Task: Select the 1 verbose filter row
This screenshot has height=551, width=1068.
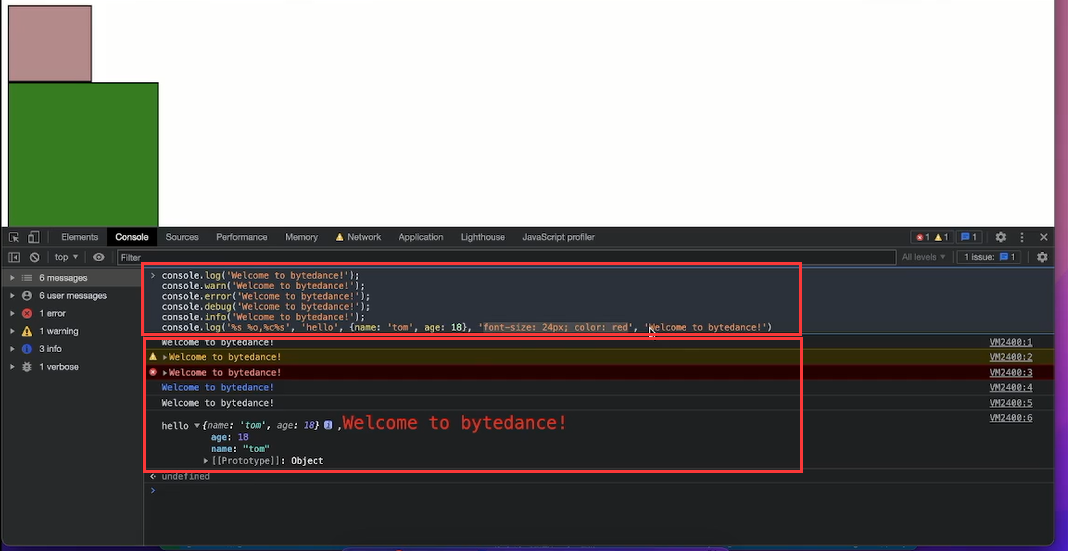Action: [x=72, y=366]
